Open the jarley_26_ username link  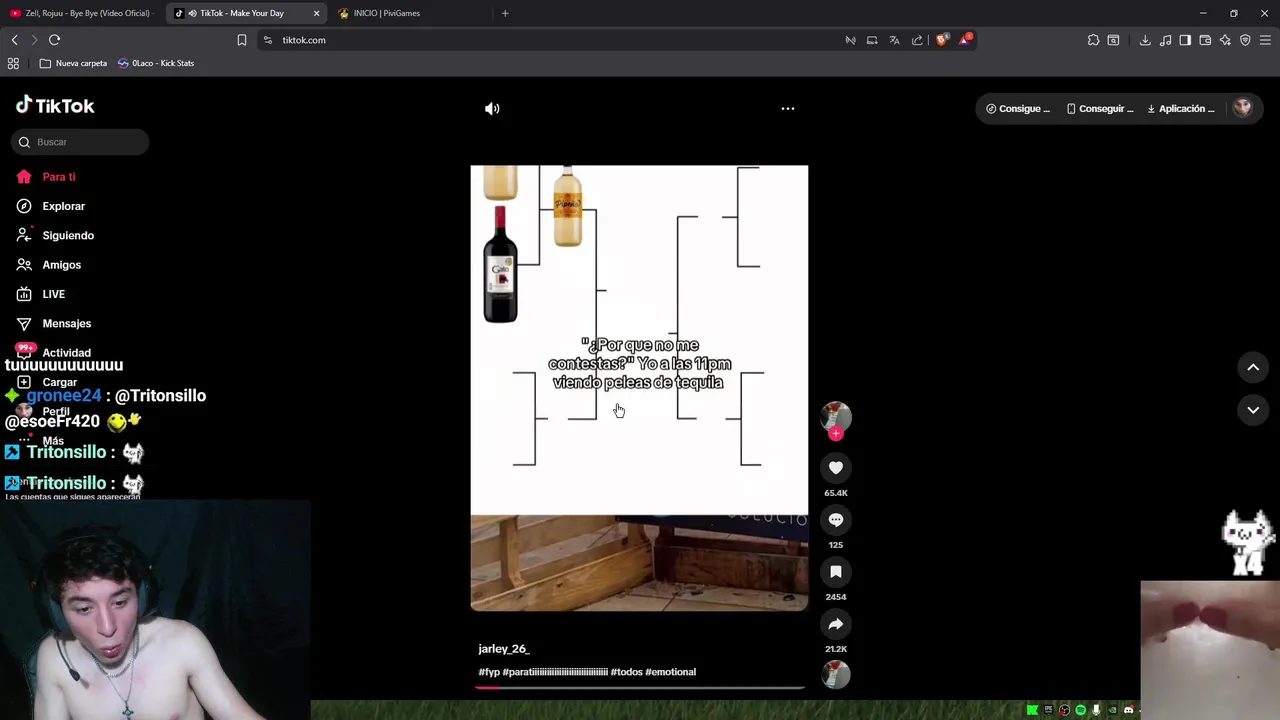tap(504, 649)
